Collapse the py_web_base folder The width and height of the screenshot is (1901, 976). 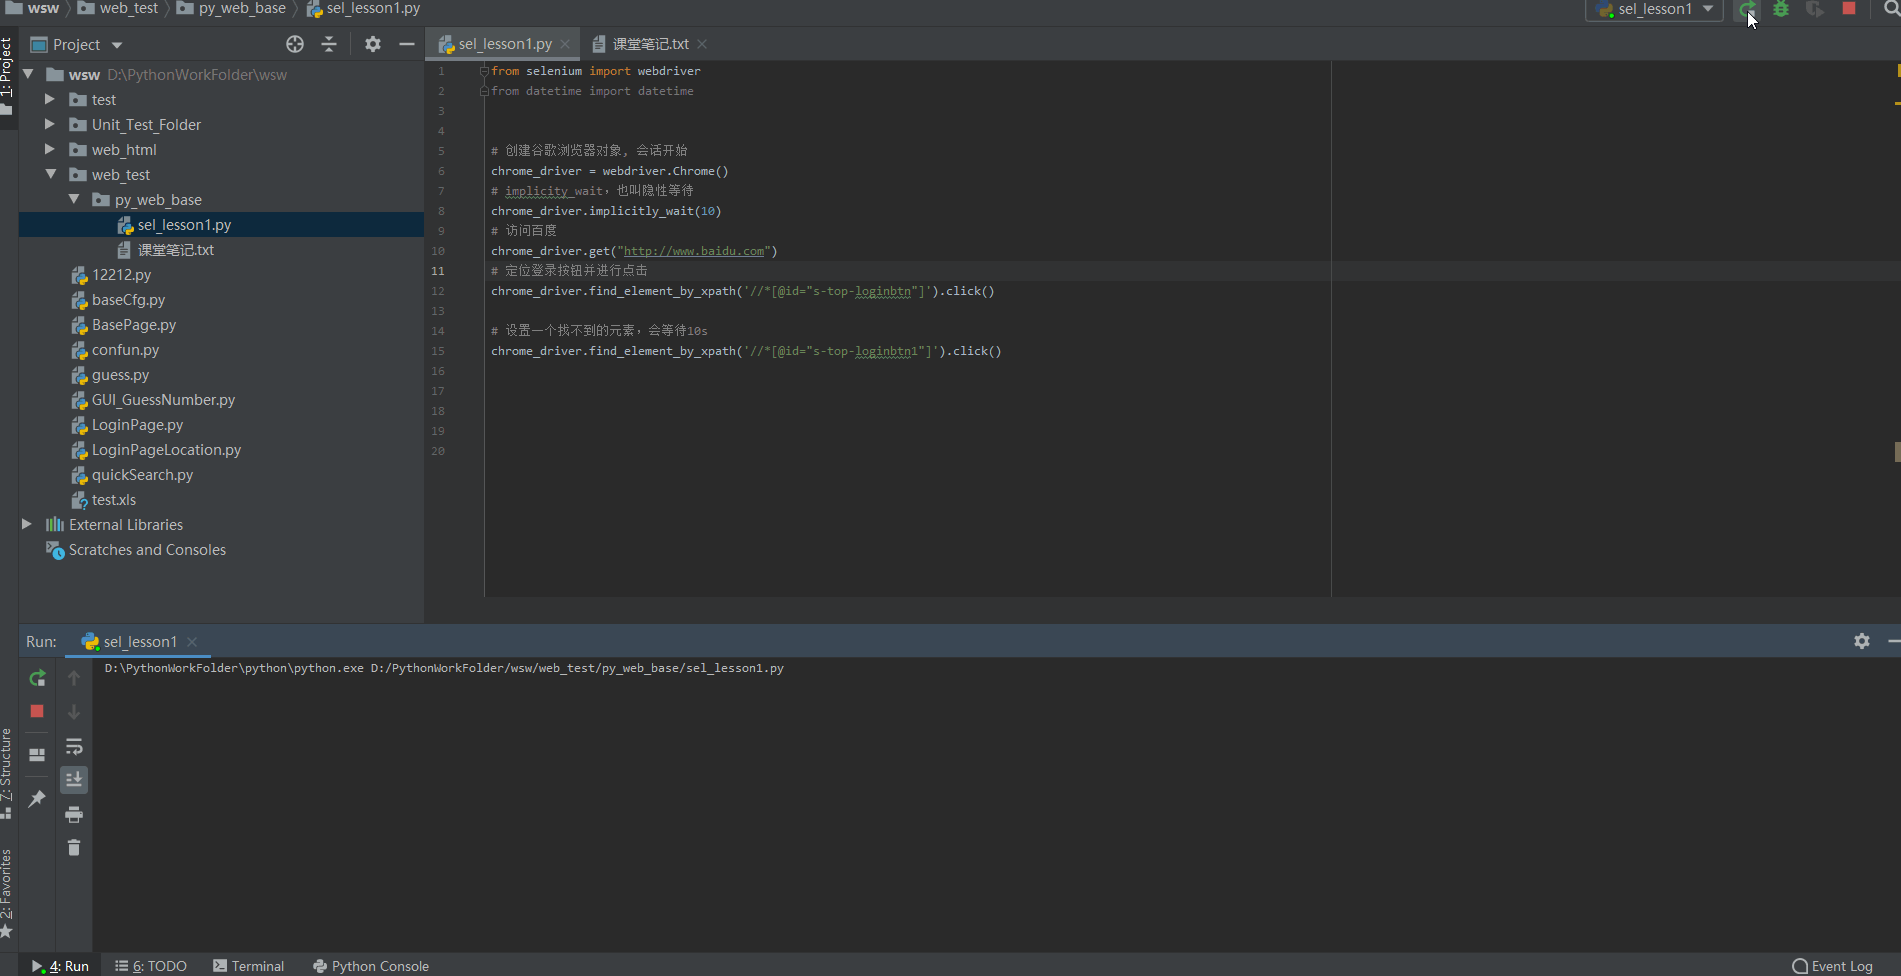pos(73,199)
